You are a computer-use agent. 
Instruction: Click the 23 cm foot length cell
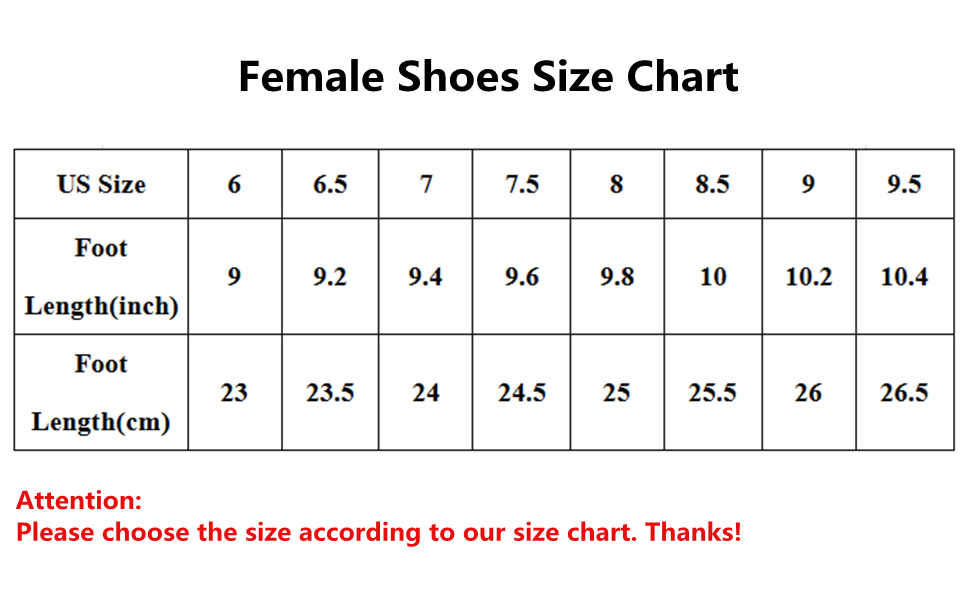click(x=235, y=393)
